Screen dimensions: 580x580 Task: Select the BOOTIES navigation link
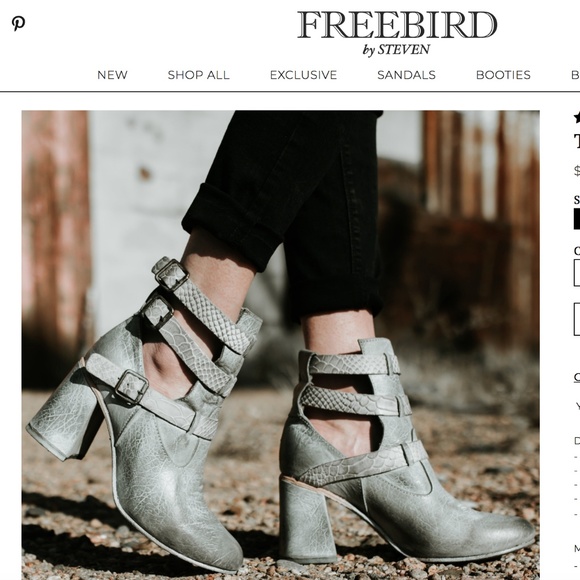(x=503, y=75)
